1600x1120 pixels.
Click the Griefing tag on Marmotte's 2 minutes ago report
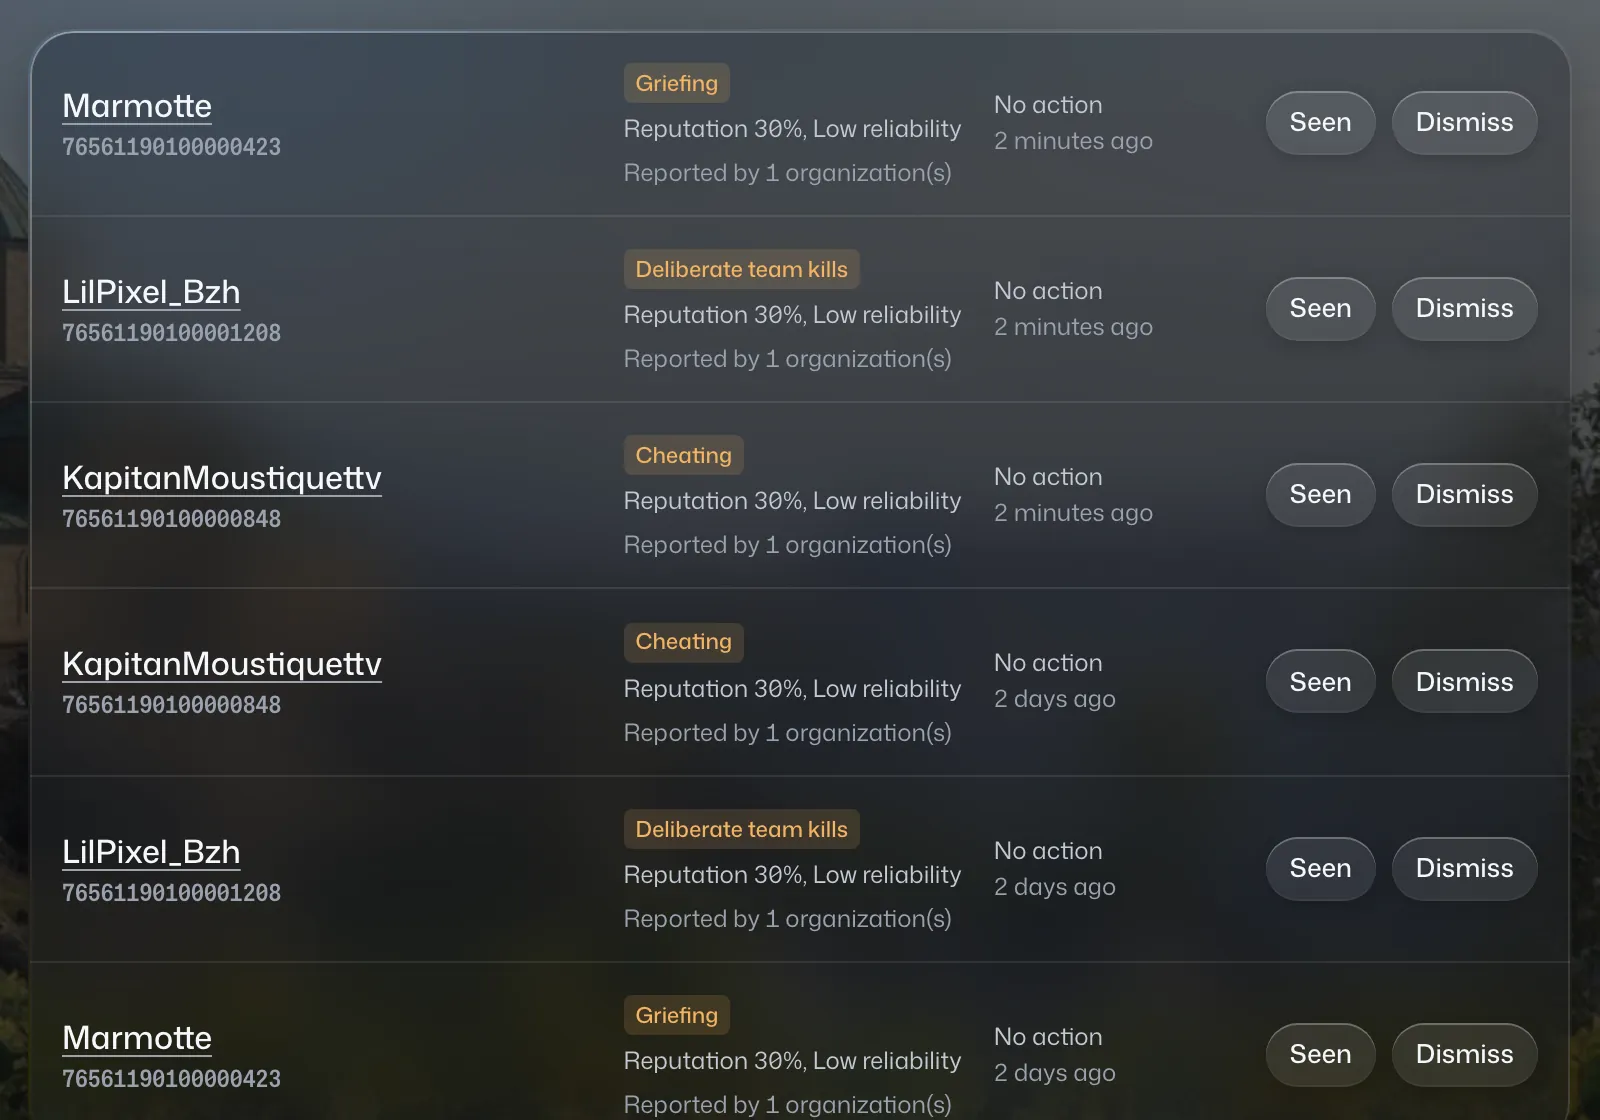[x=677, y=83]
